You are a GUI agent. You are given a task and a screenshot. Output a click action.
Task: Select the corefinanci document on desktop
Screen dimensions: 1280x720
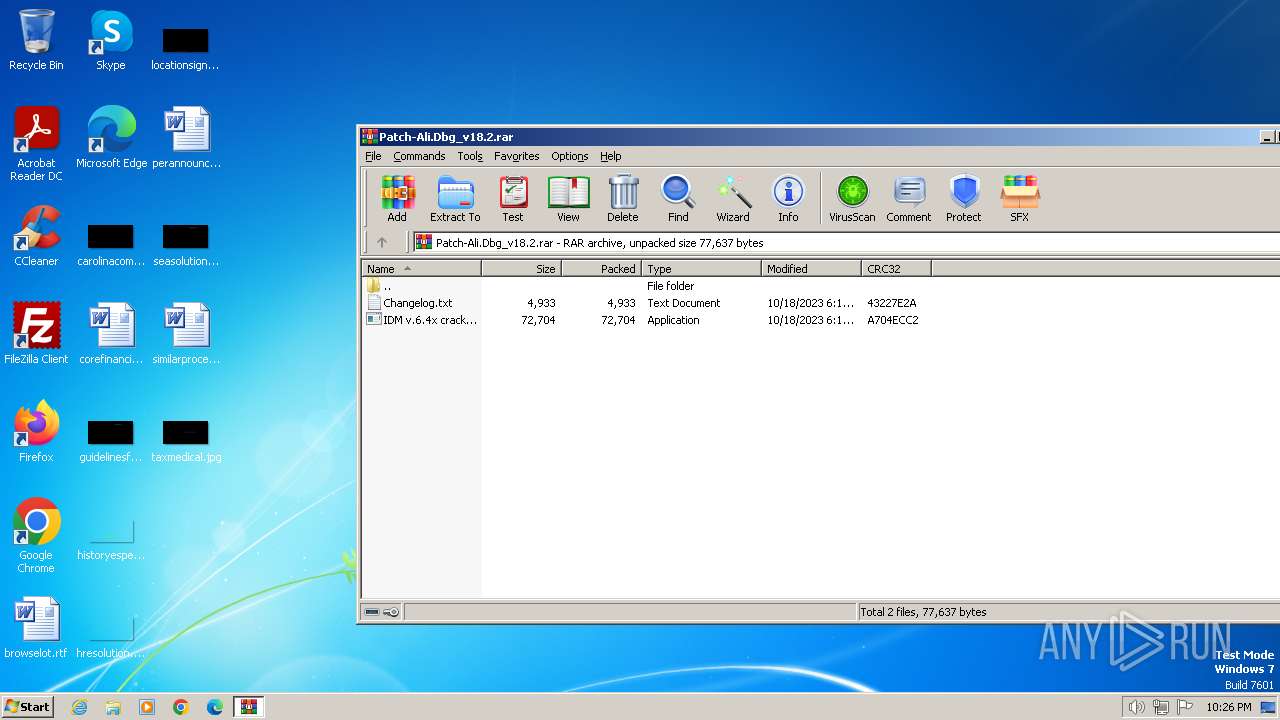point(111,334)
